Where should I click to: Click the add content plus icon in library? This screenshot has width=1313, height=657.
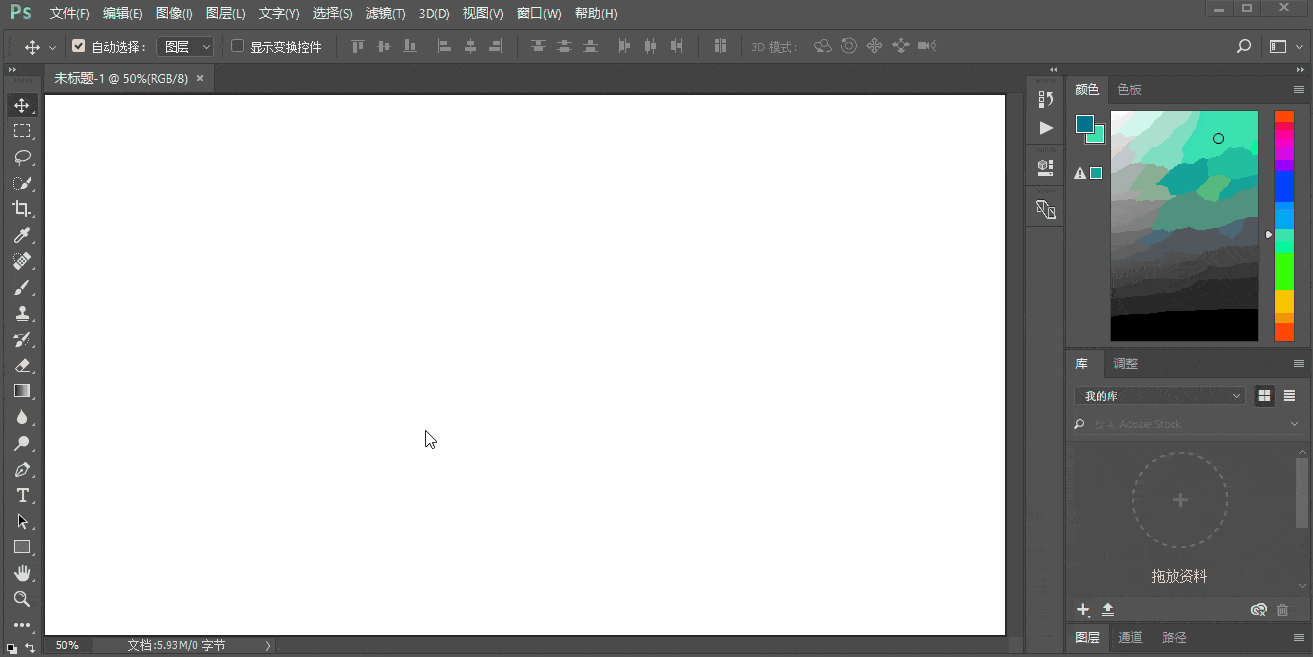click(1083, 609)
